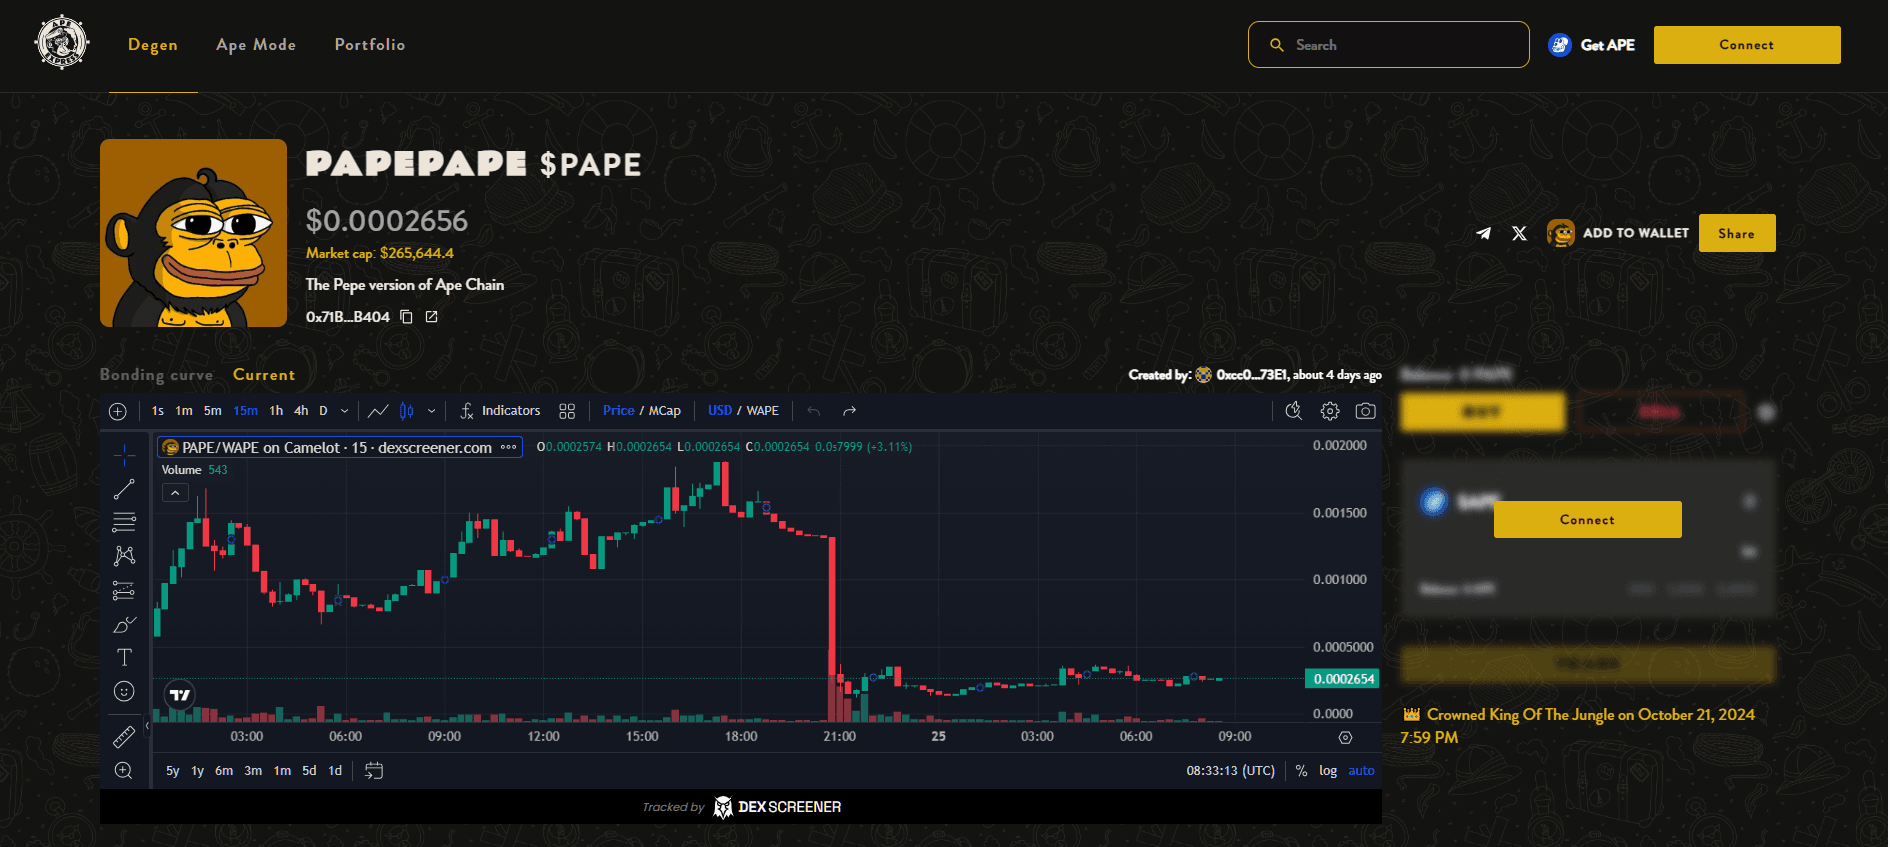This screenshot has width=1890, height=847.
Task: Select the brush drawing tool
Action: (124, 624)
